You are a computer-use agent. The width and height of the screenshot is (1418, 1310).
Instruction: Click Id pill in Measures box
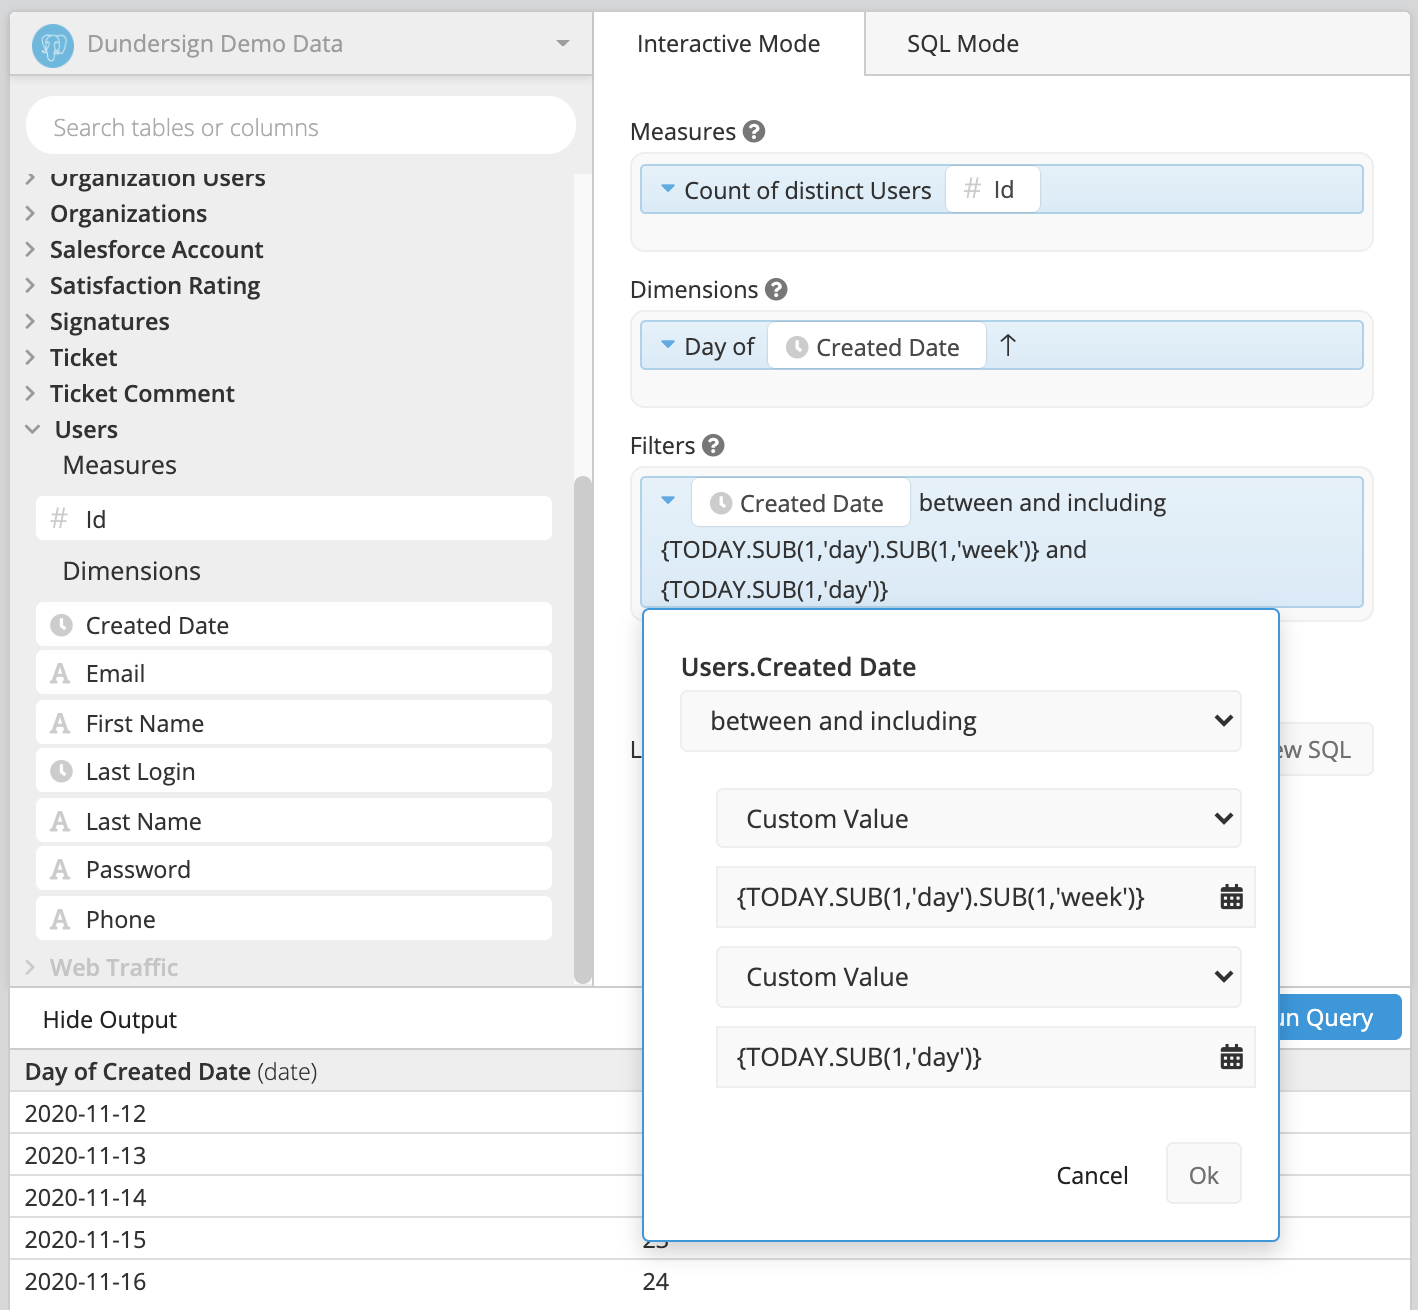[x=993, y=189]
